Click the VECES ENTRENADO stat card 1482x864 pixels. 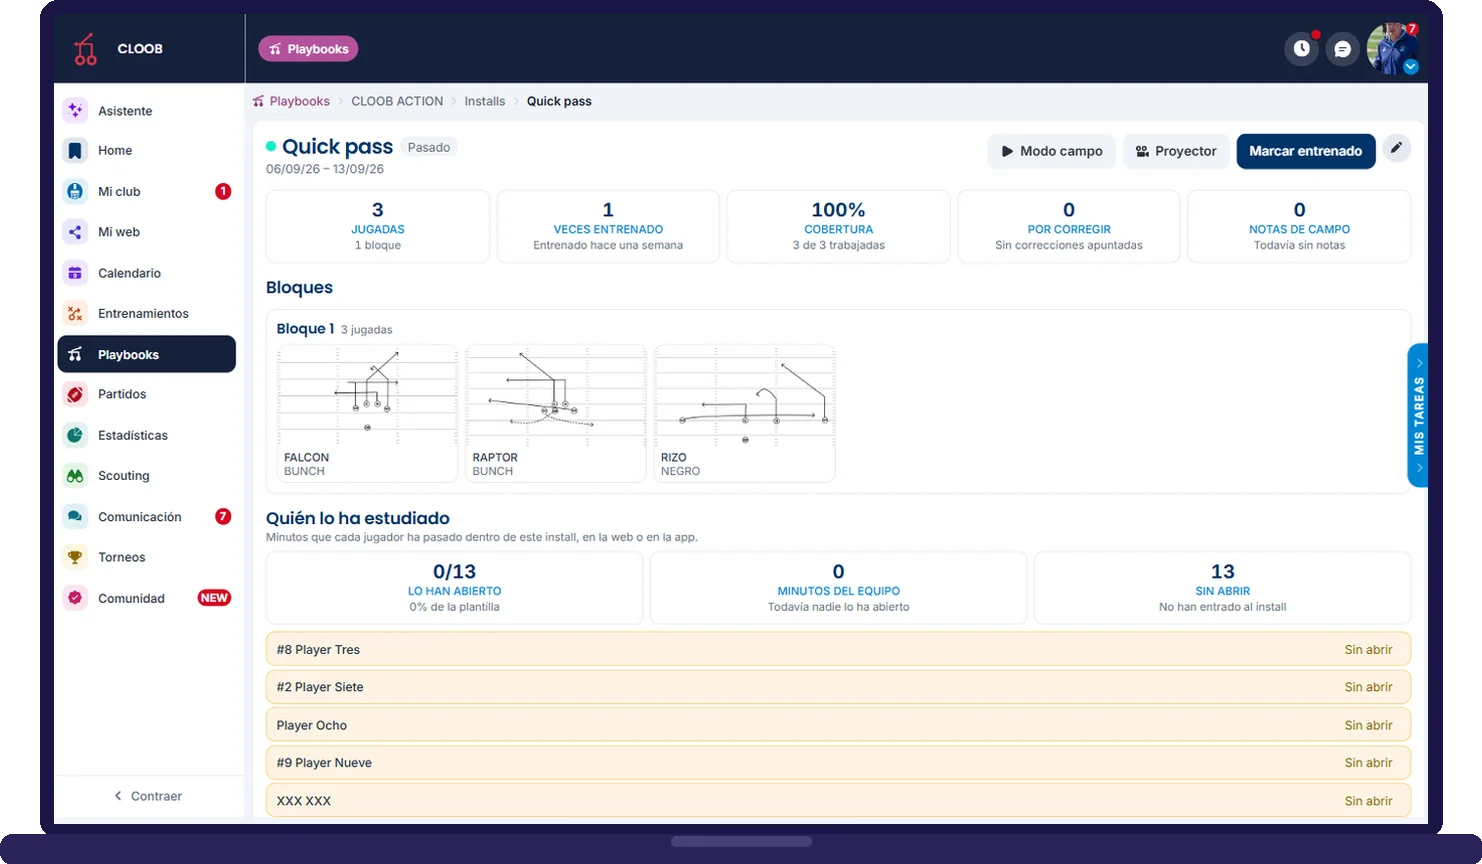pos(608,227)
